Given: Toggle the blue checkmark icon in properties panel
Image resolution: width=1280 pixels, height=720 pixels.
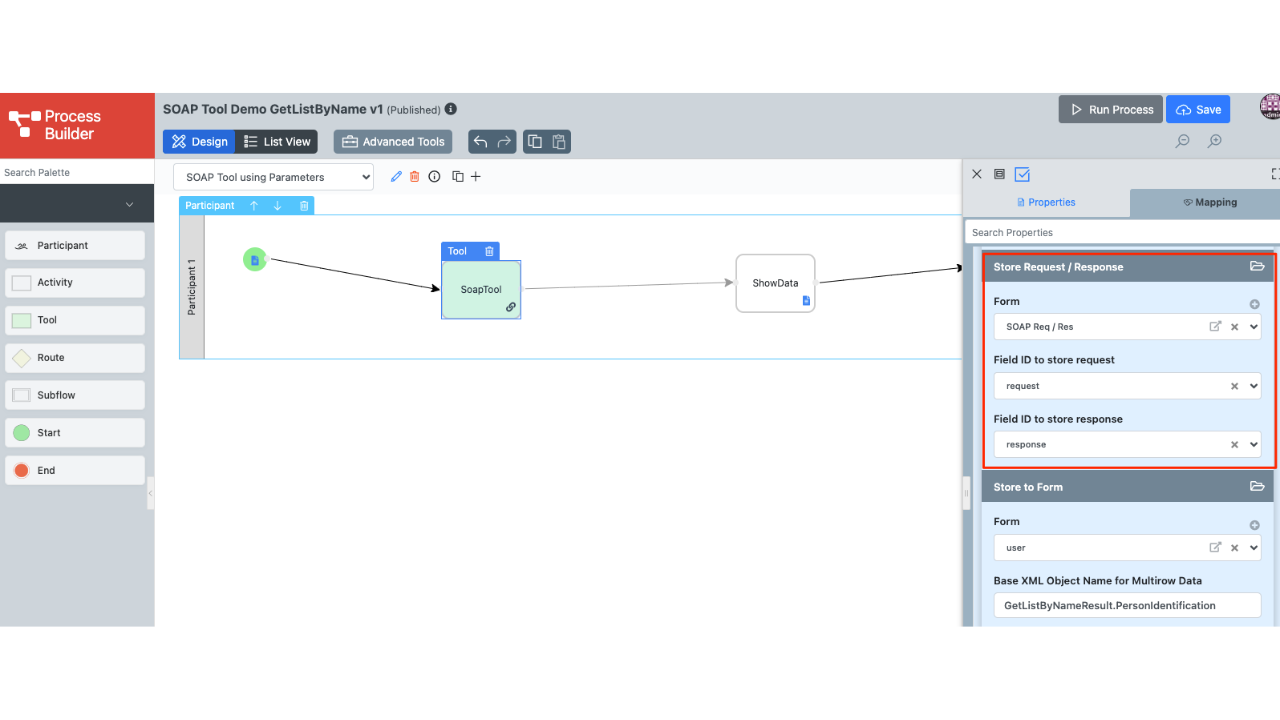Looking at the screenshot, I should click(x=1022, y=174).
